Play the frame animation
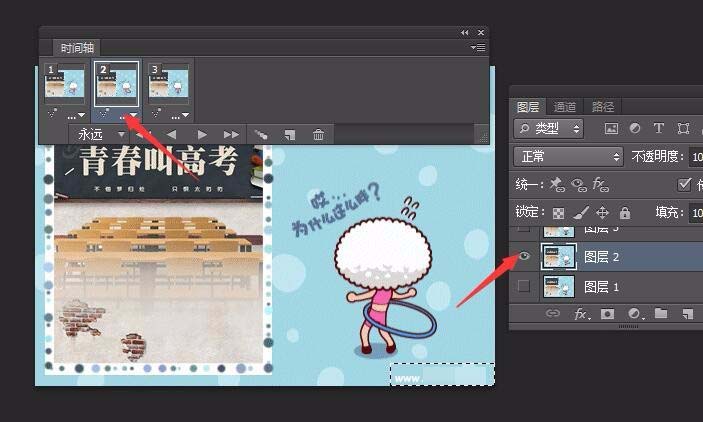Image resolution: width=703 pixels, height=422 pixels. point(202,135)
